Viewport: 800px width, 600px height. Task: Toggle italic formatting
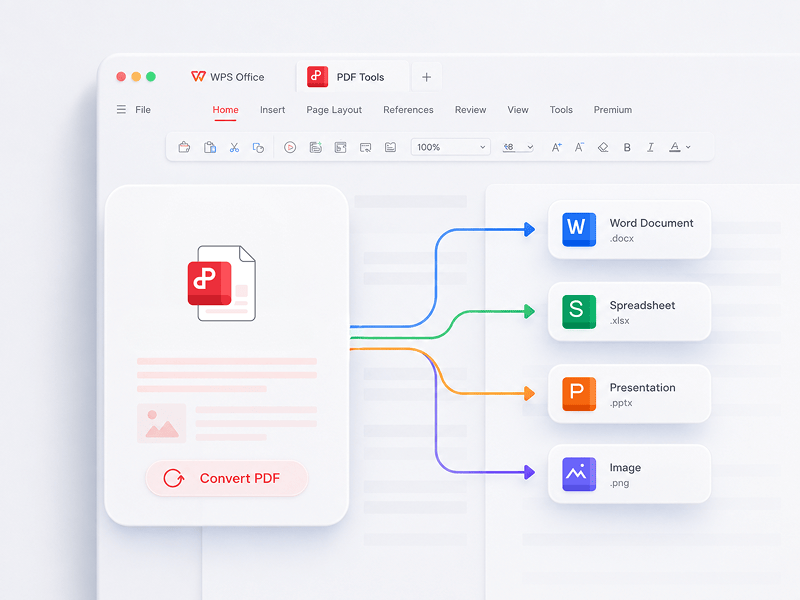(651, 147)
